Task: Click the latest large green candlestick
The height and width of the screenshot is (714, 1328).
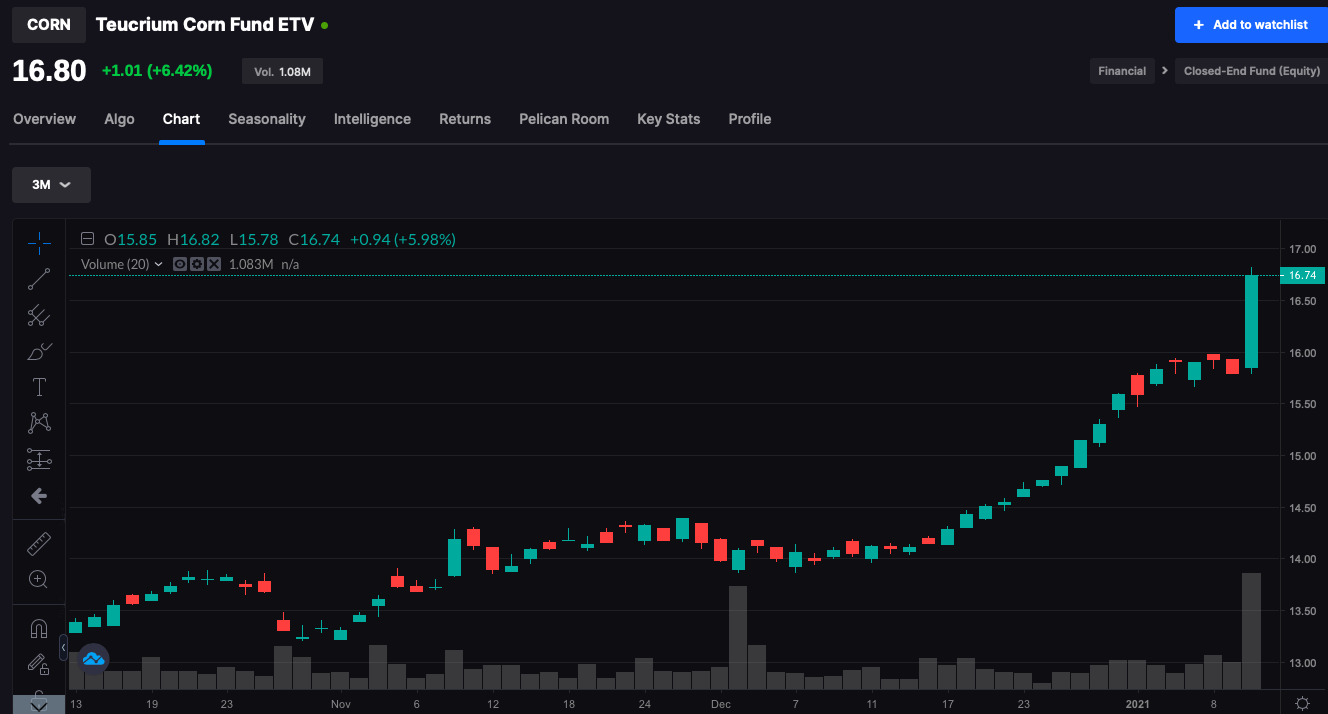Action: point(1251,321)
